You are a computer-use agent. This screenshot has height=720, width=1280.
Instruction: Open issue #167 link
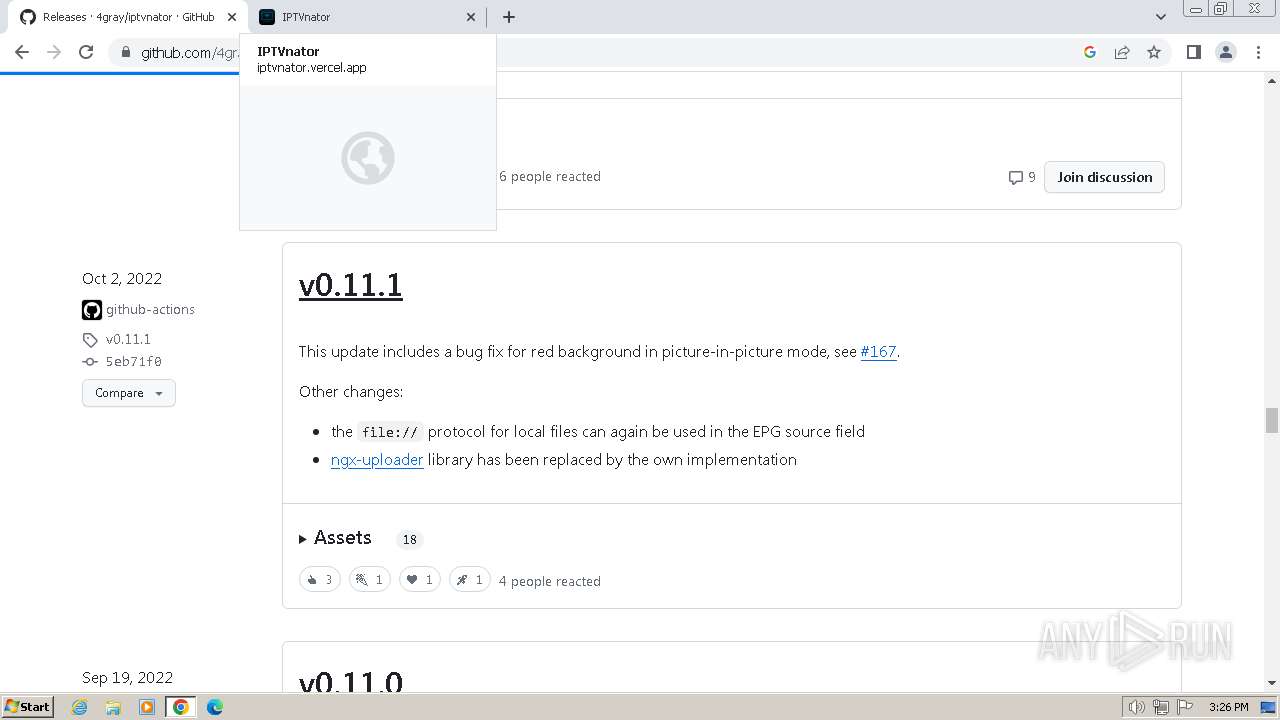tap(878, 352)
